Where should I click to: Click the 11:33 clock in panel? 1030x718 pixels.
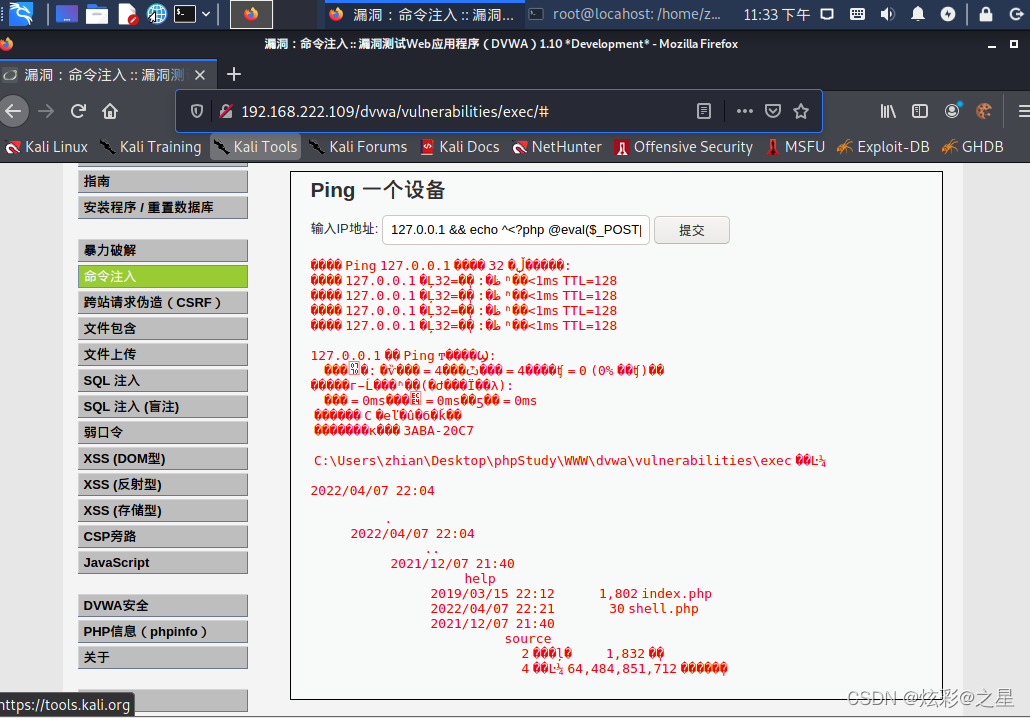pyautogui.click(x=776, y=14)
